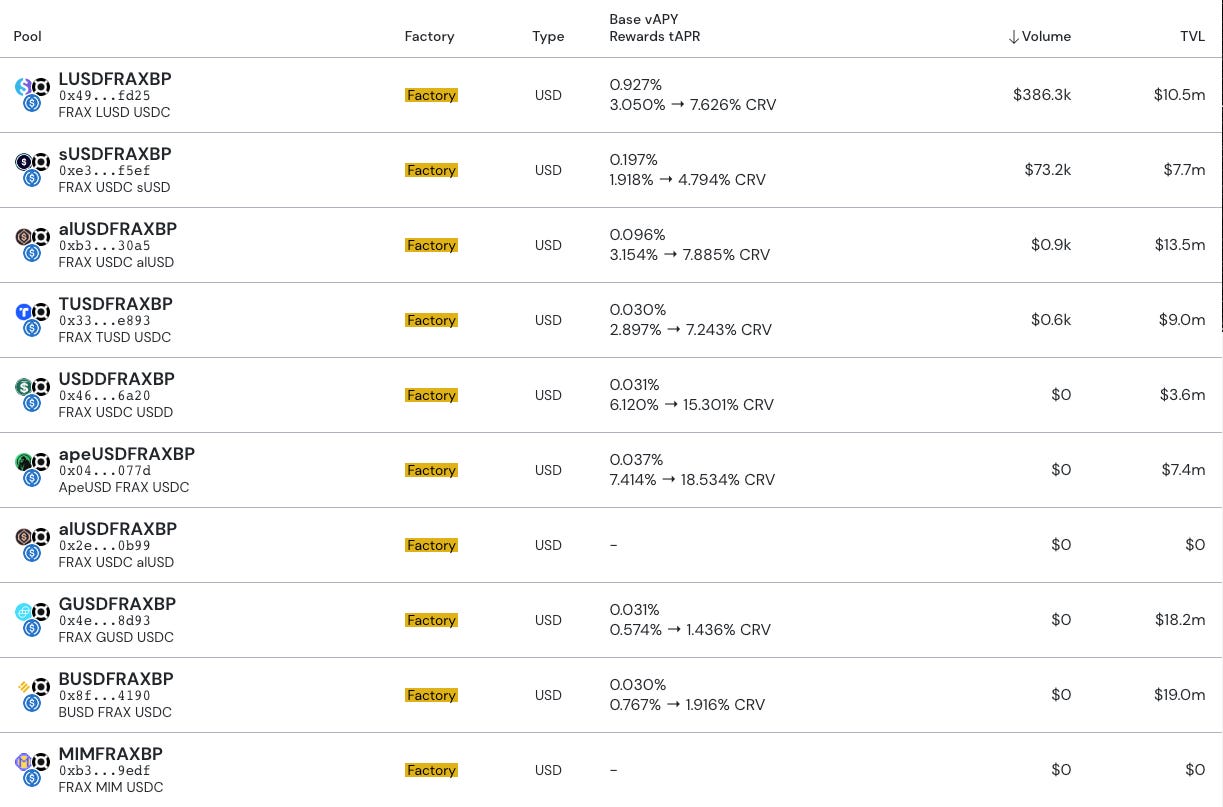Click the $7.7m TVL value
Viewport: 1223px width, 807px height.
pos(1184,170)
